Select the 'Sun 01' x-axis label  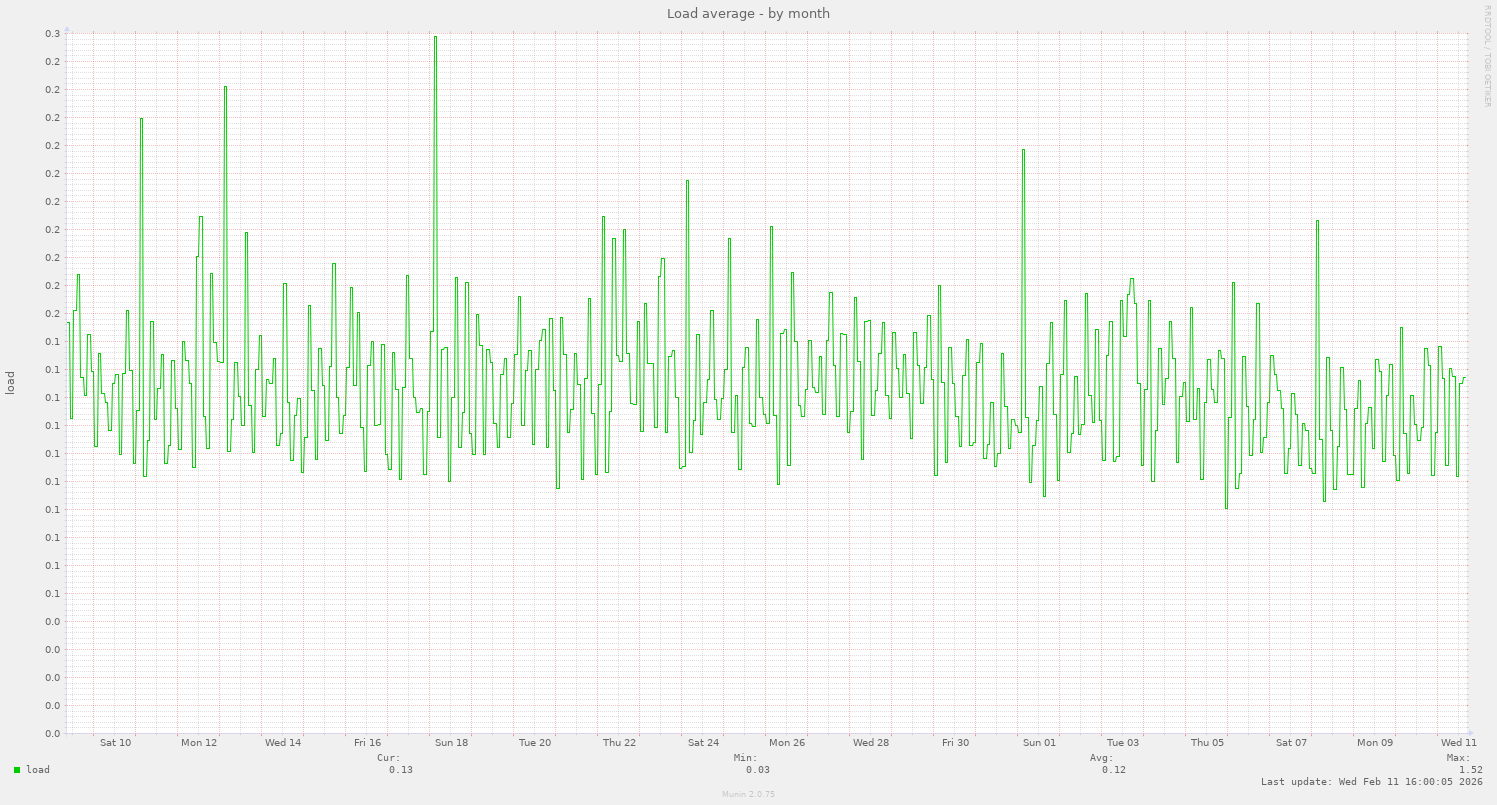pyautogui.click(x=1040, y=743)
